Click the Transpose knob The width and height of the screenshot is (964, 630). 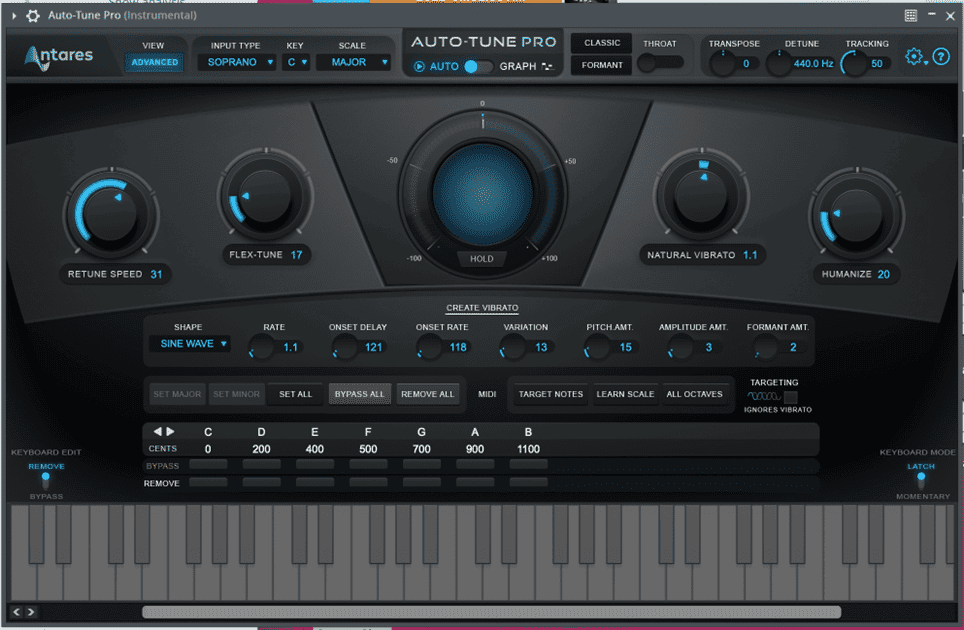pos(723,63)
